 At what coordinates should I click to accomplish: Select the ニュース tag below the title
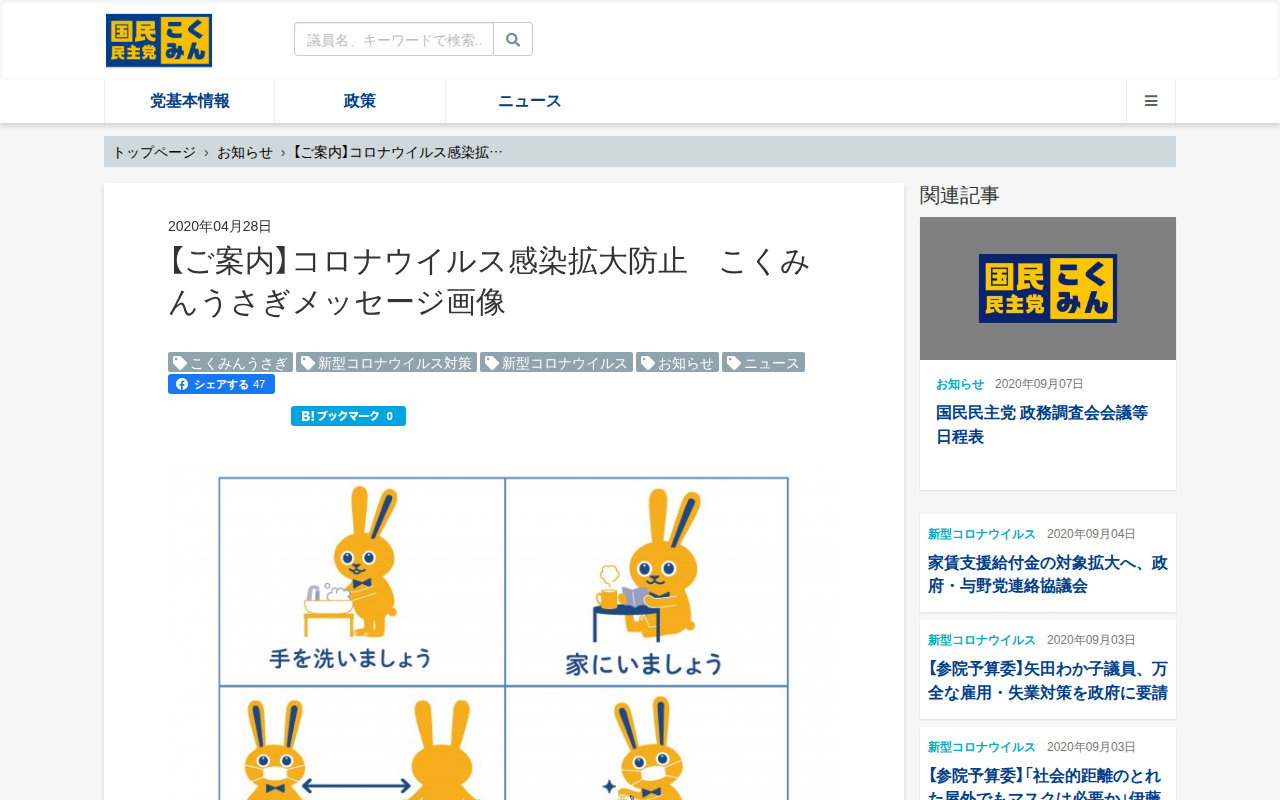[763, 362]
